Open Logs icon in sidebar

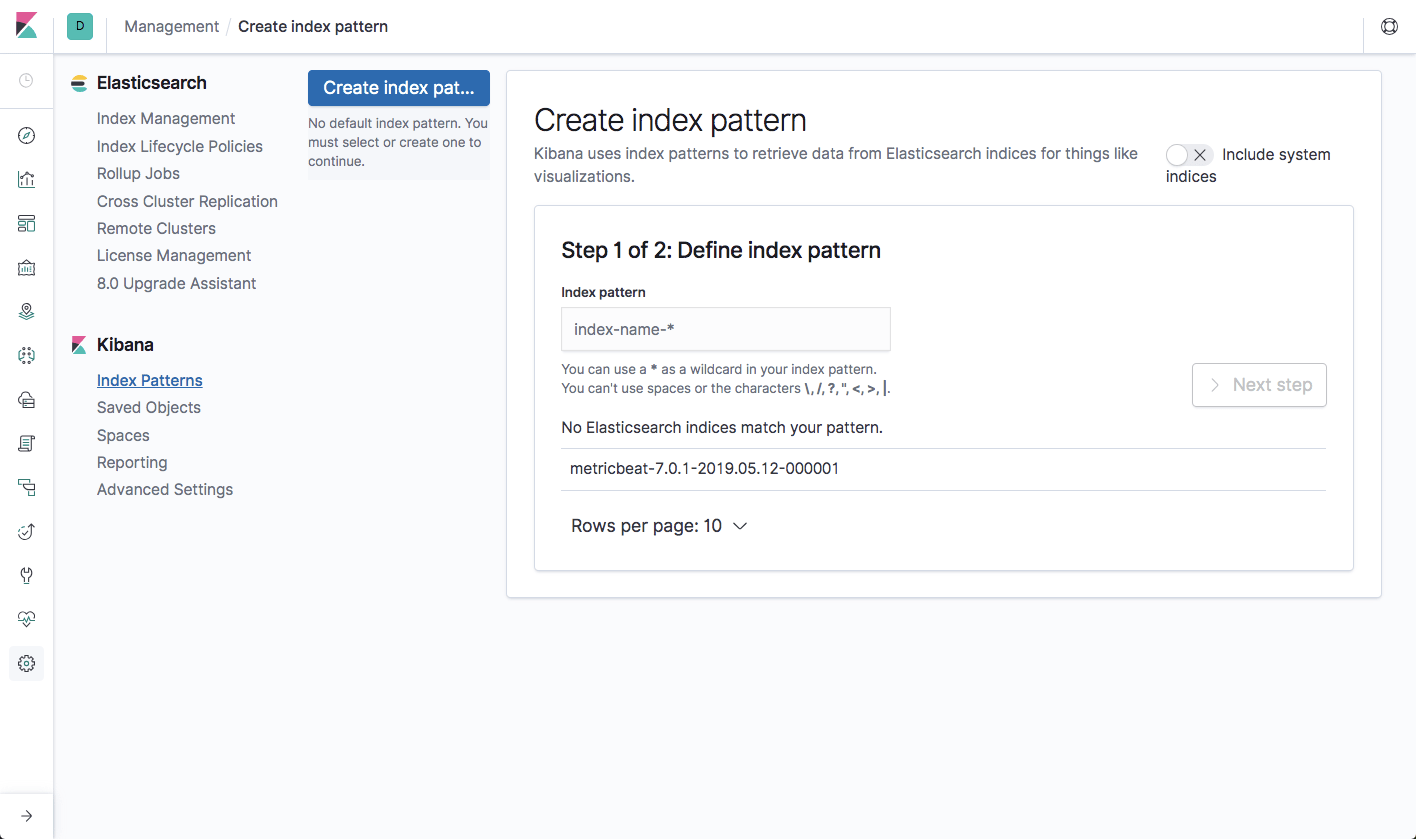(x=26, y=443)
